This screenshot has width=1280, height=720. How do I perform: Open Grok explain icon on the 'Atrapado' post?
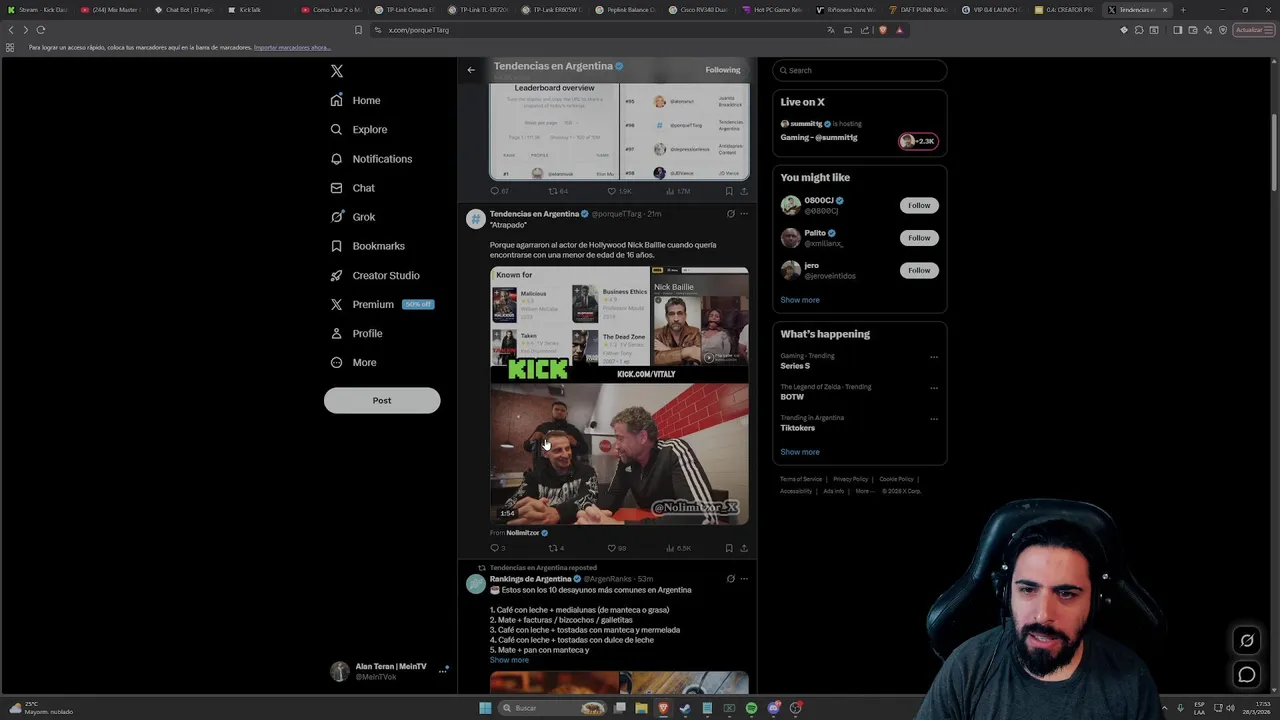[730, 214]
